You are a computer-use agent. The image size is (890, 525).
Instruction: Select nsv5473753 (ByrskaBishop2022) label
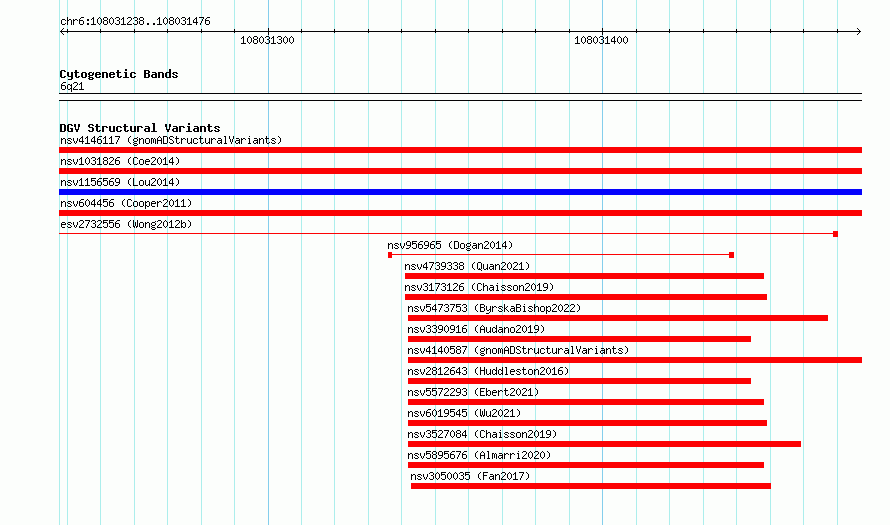point(494,308)
